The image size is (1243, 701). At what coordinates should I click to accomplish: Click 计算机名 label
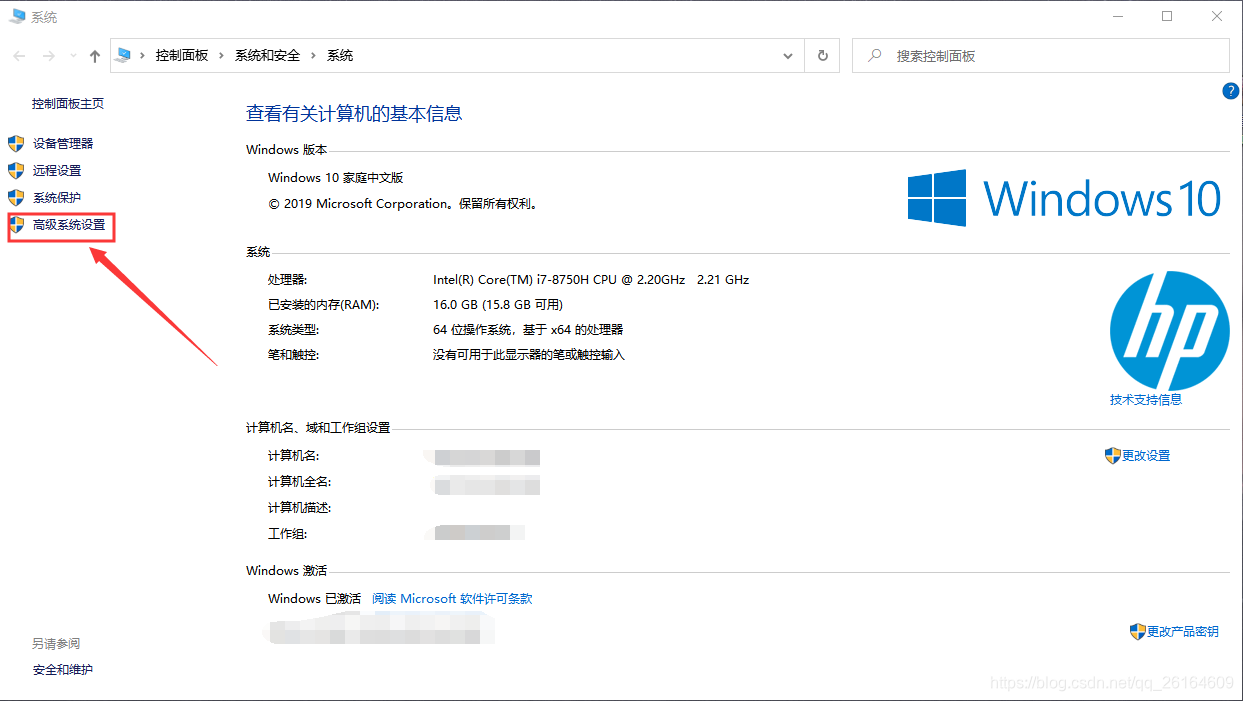(x=293, y=456)
